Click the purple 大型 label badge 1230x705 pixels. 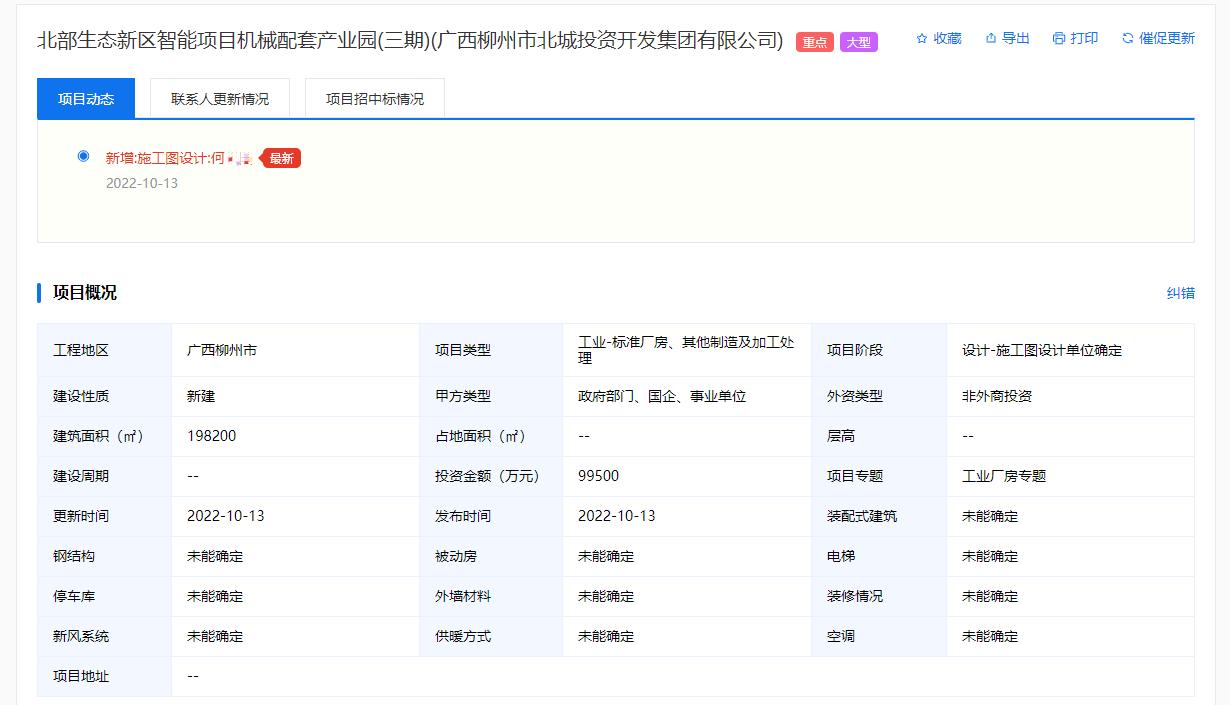coord(858,41)
